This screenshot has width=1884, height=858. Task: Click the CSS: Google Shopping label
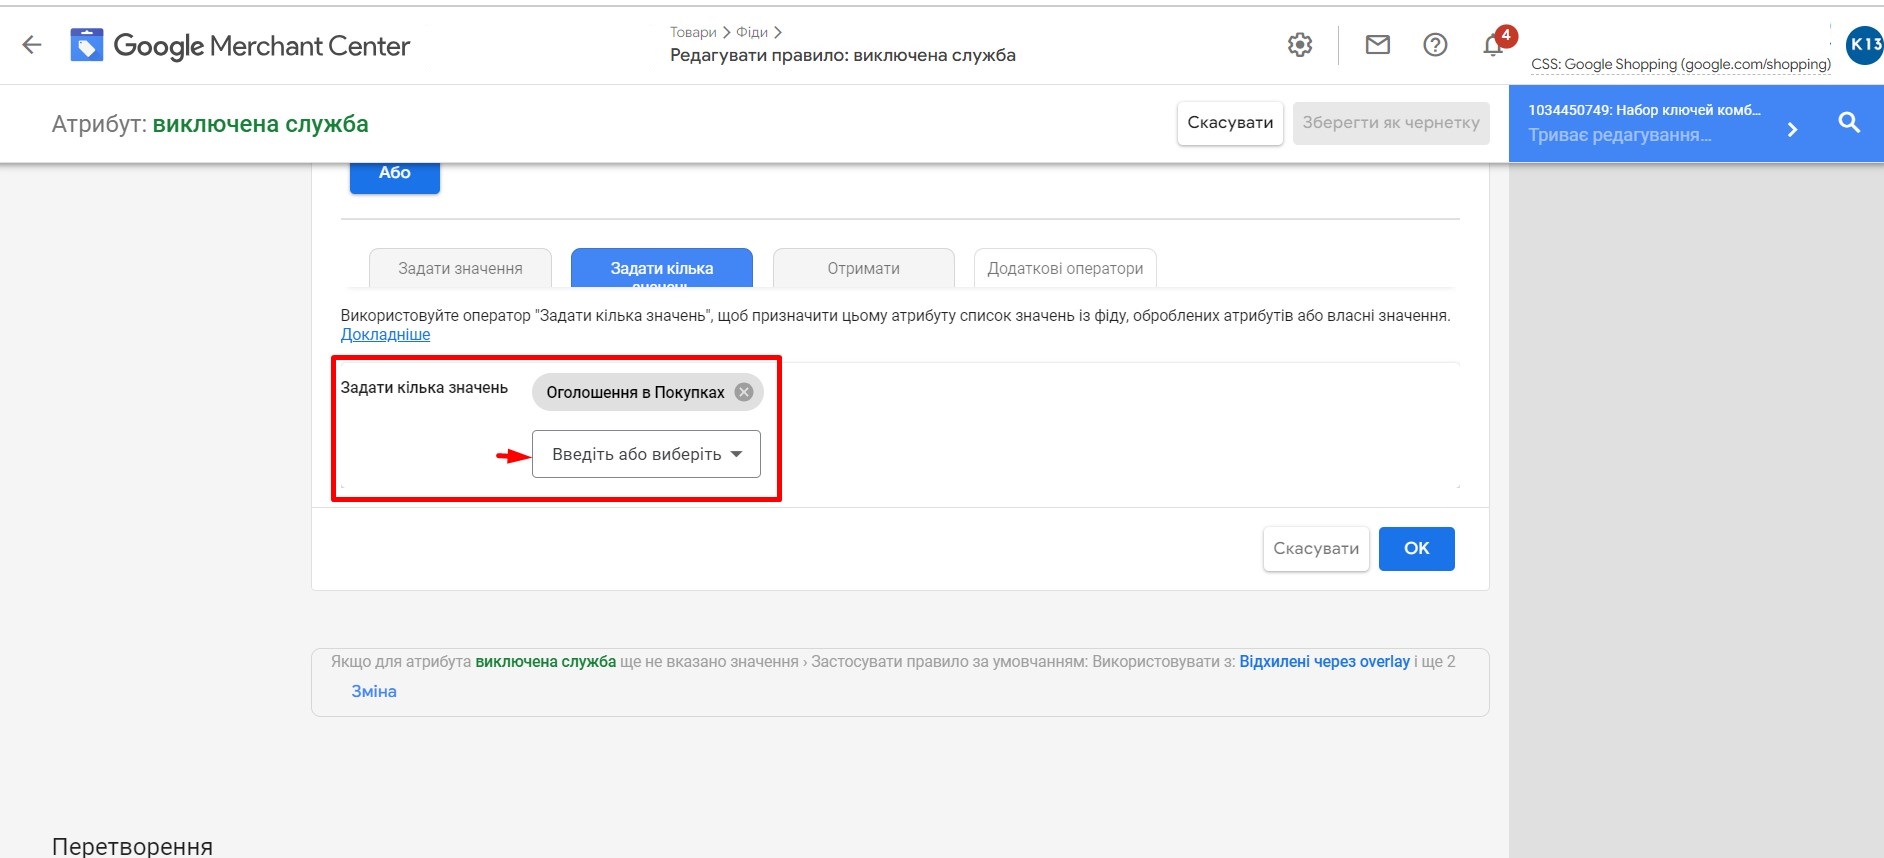pyautogui.click(x=1681, y=64)
